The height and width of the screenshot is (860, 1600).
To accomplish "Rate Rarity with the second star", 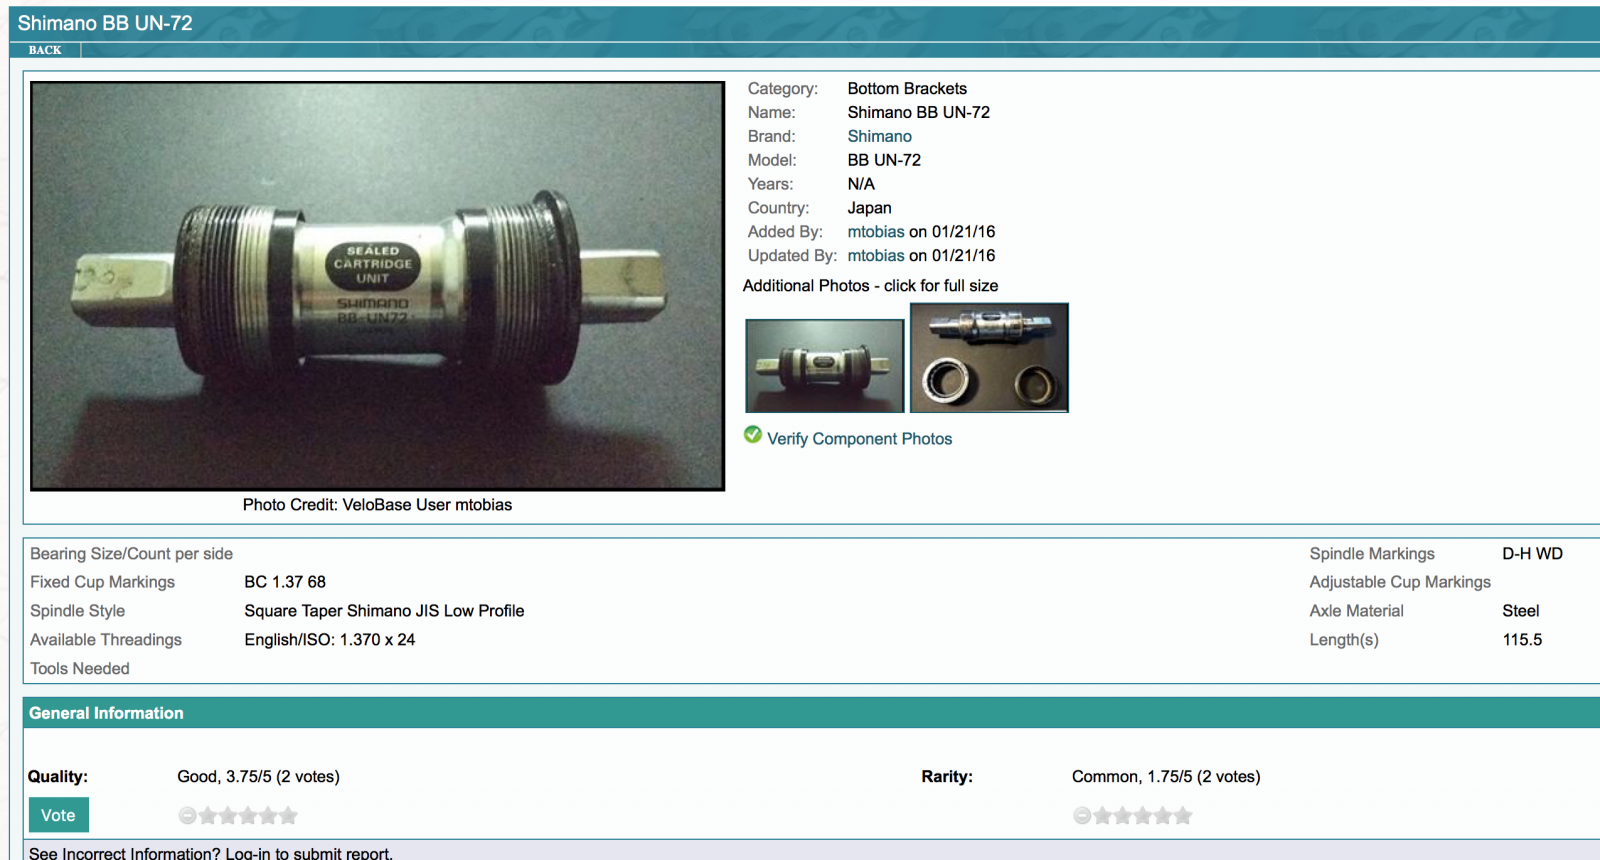I will (x=1123, y=816).
